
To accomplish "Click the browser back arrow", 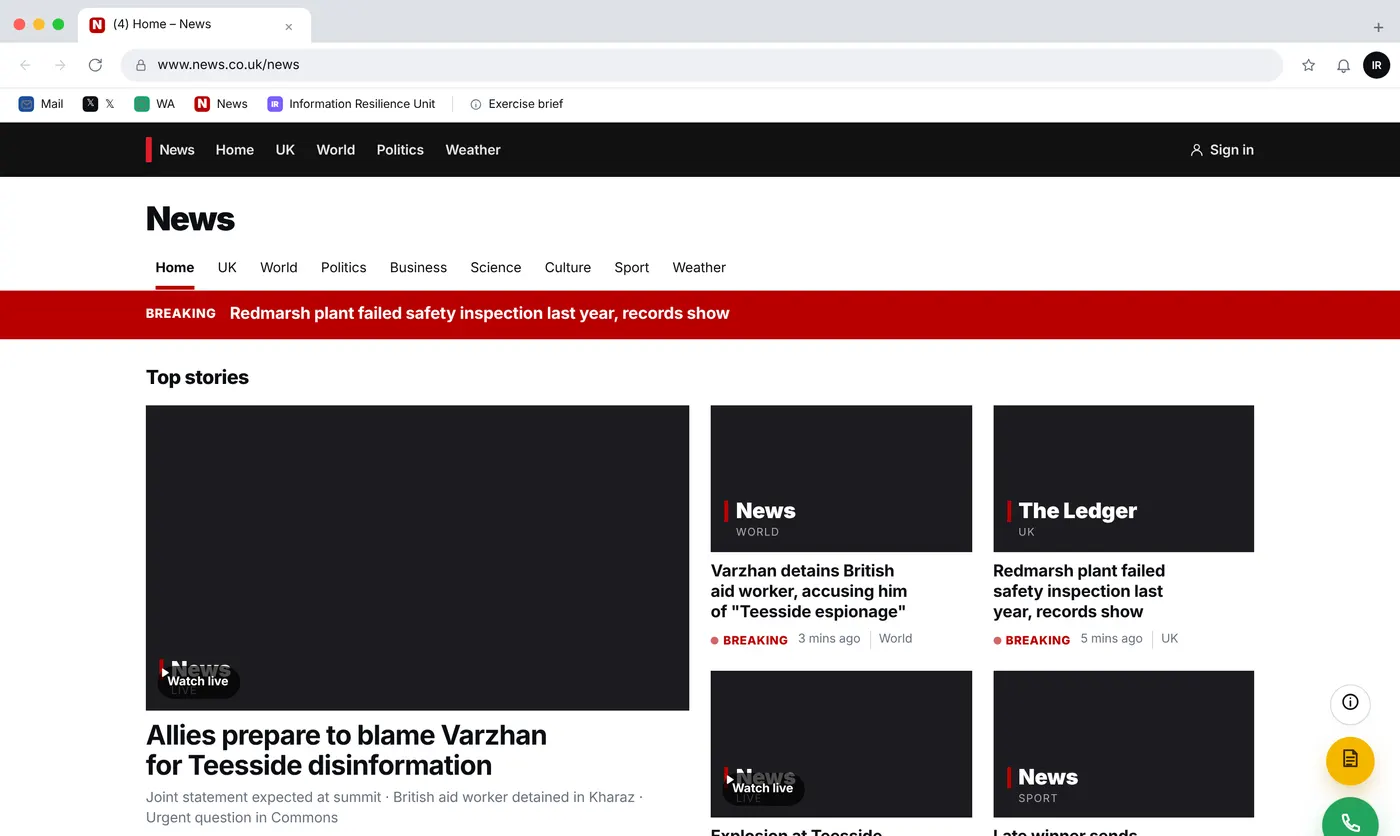I will (x=26, y=65).
